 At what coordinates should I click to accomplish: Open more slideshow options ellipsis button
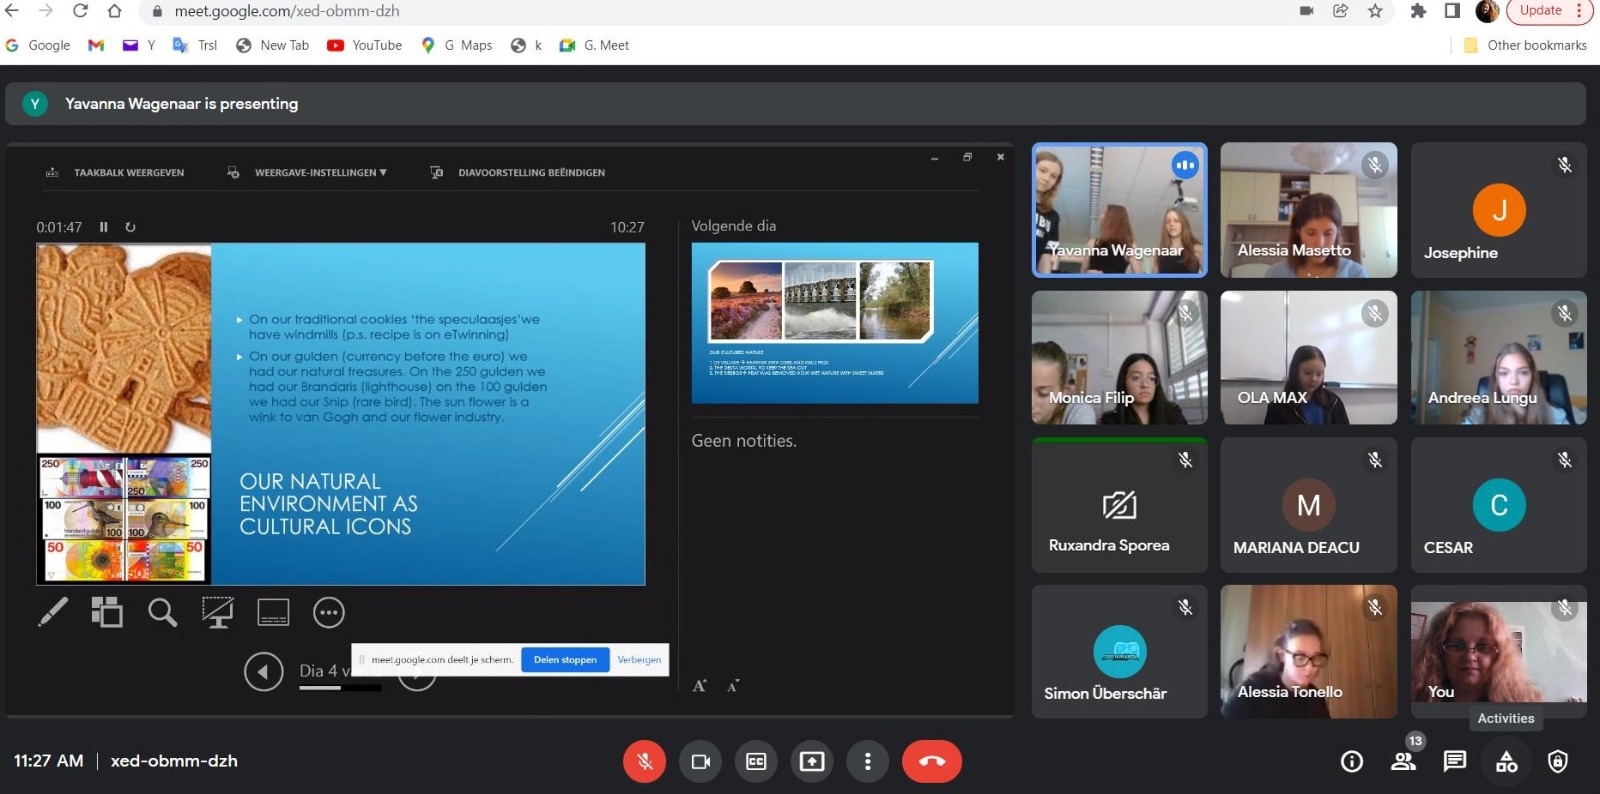[x=328, y=612]
